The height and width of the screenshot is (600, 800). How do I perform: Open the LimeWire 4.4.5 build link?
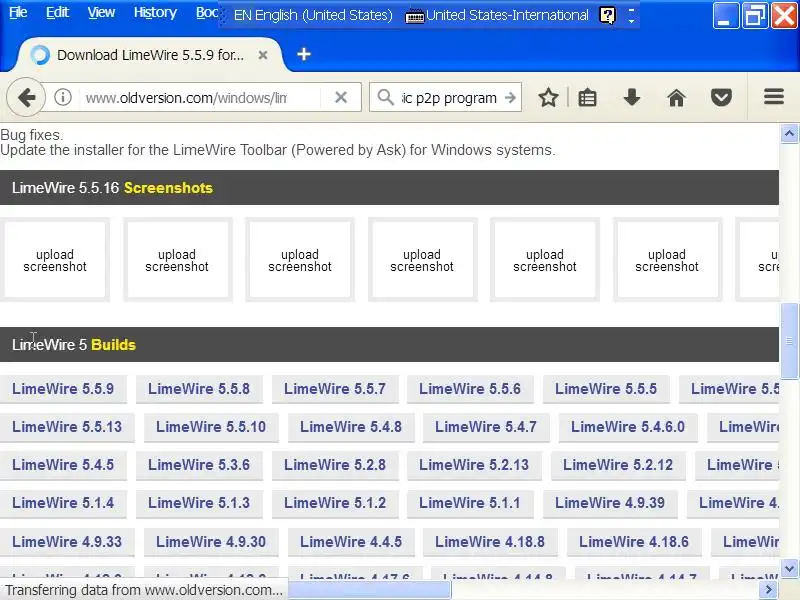coord(351,541)
